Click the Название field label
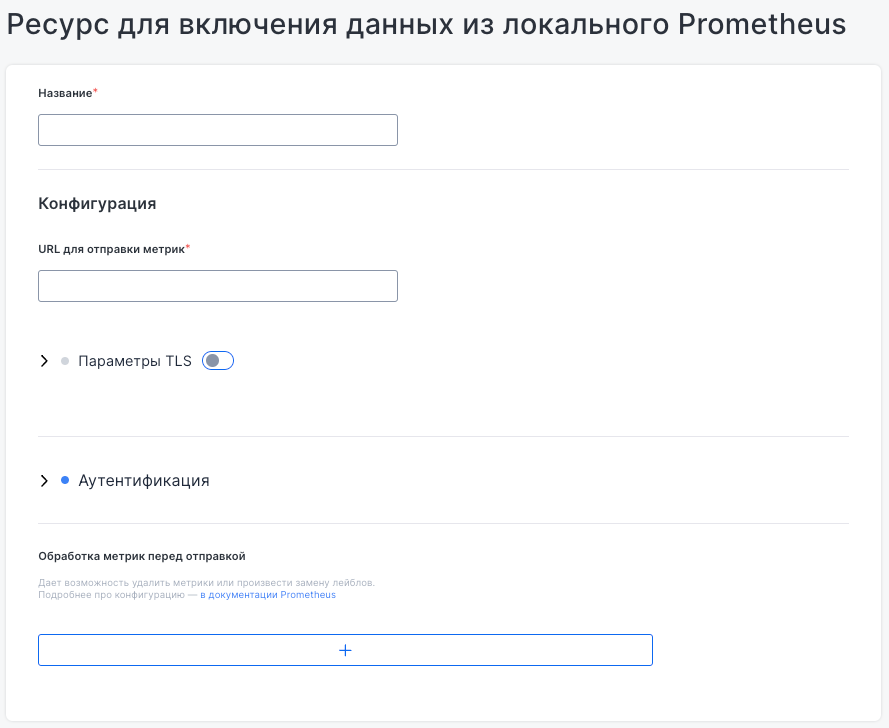 (65, 93)
